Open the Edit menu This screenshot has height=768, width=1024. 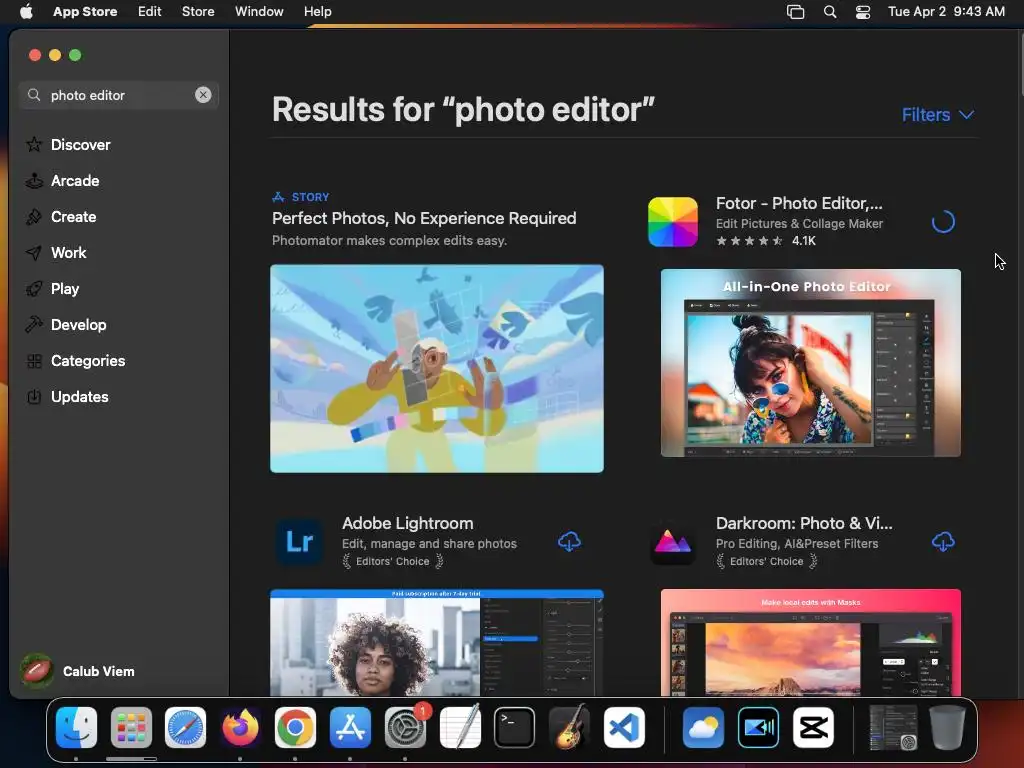(x=150, y=11)
